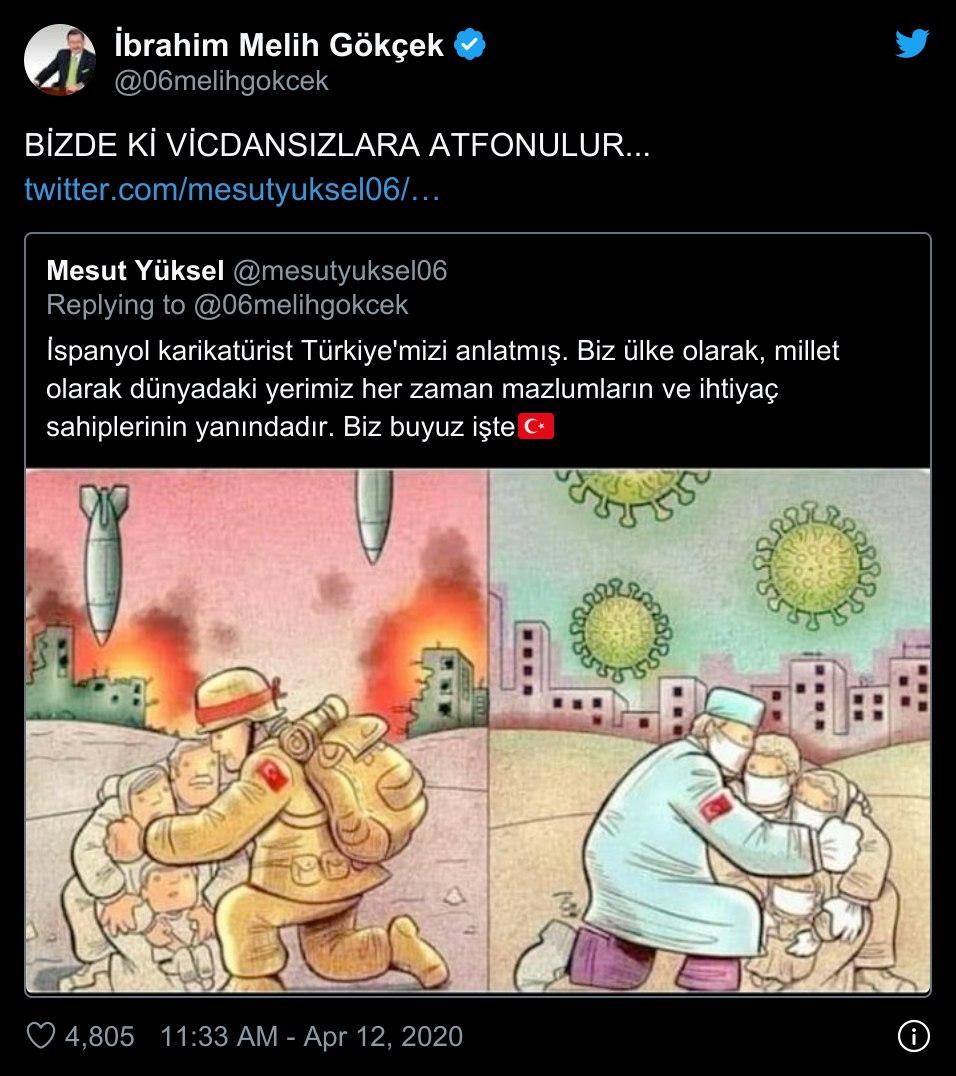The height and width of the screenshot is (1076, 956).
Task: Click the BİZDE Kİ VİCDANSIZLARA tweet text
Action: 337,145
